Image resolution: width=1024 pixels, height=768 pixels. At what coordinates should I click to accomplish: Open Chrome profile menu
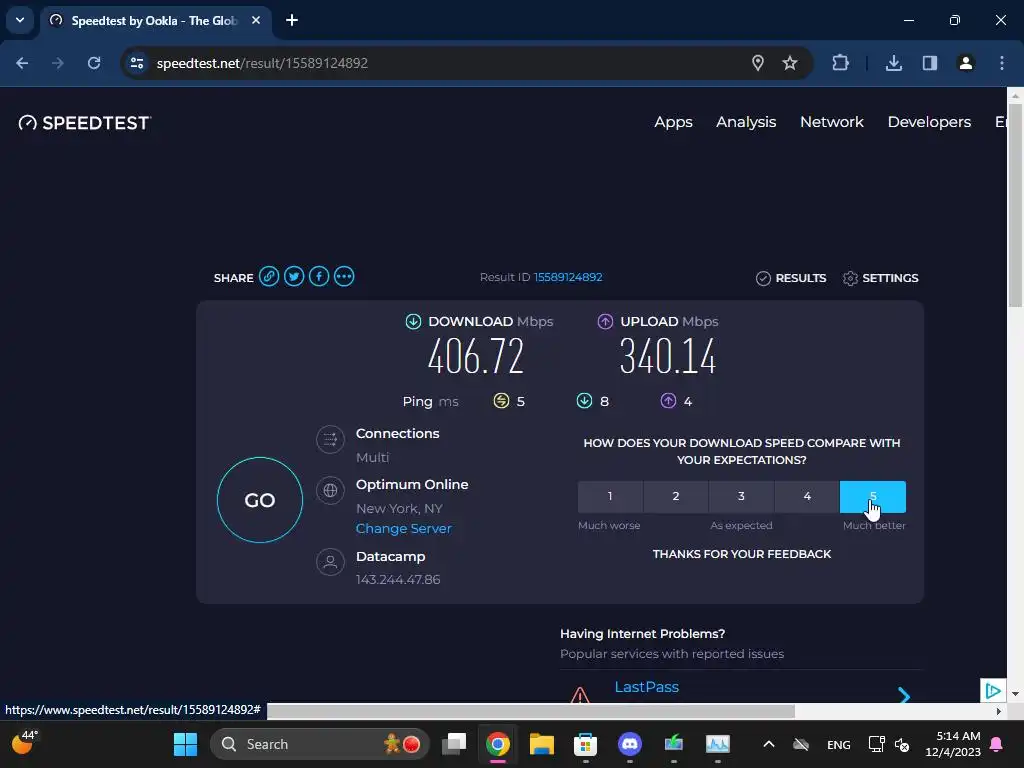click(965, 63)
